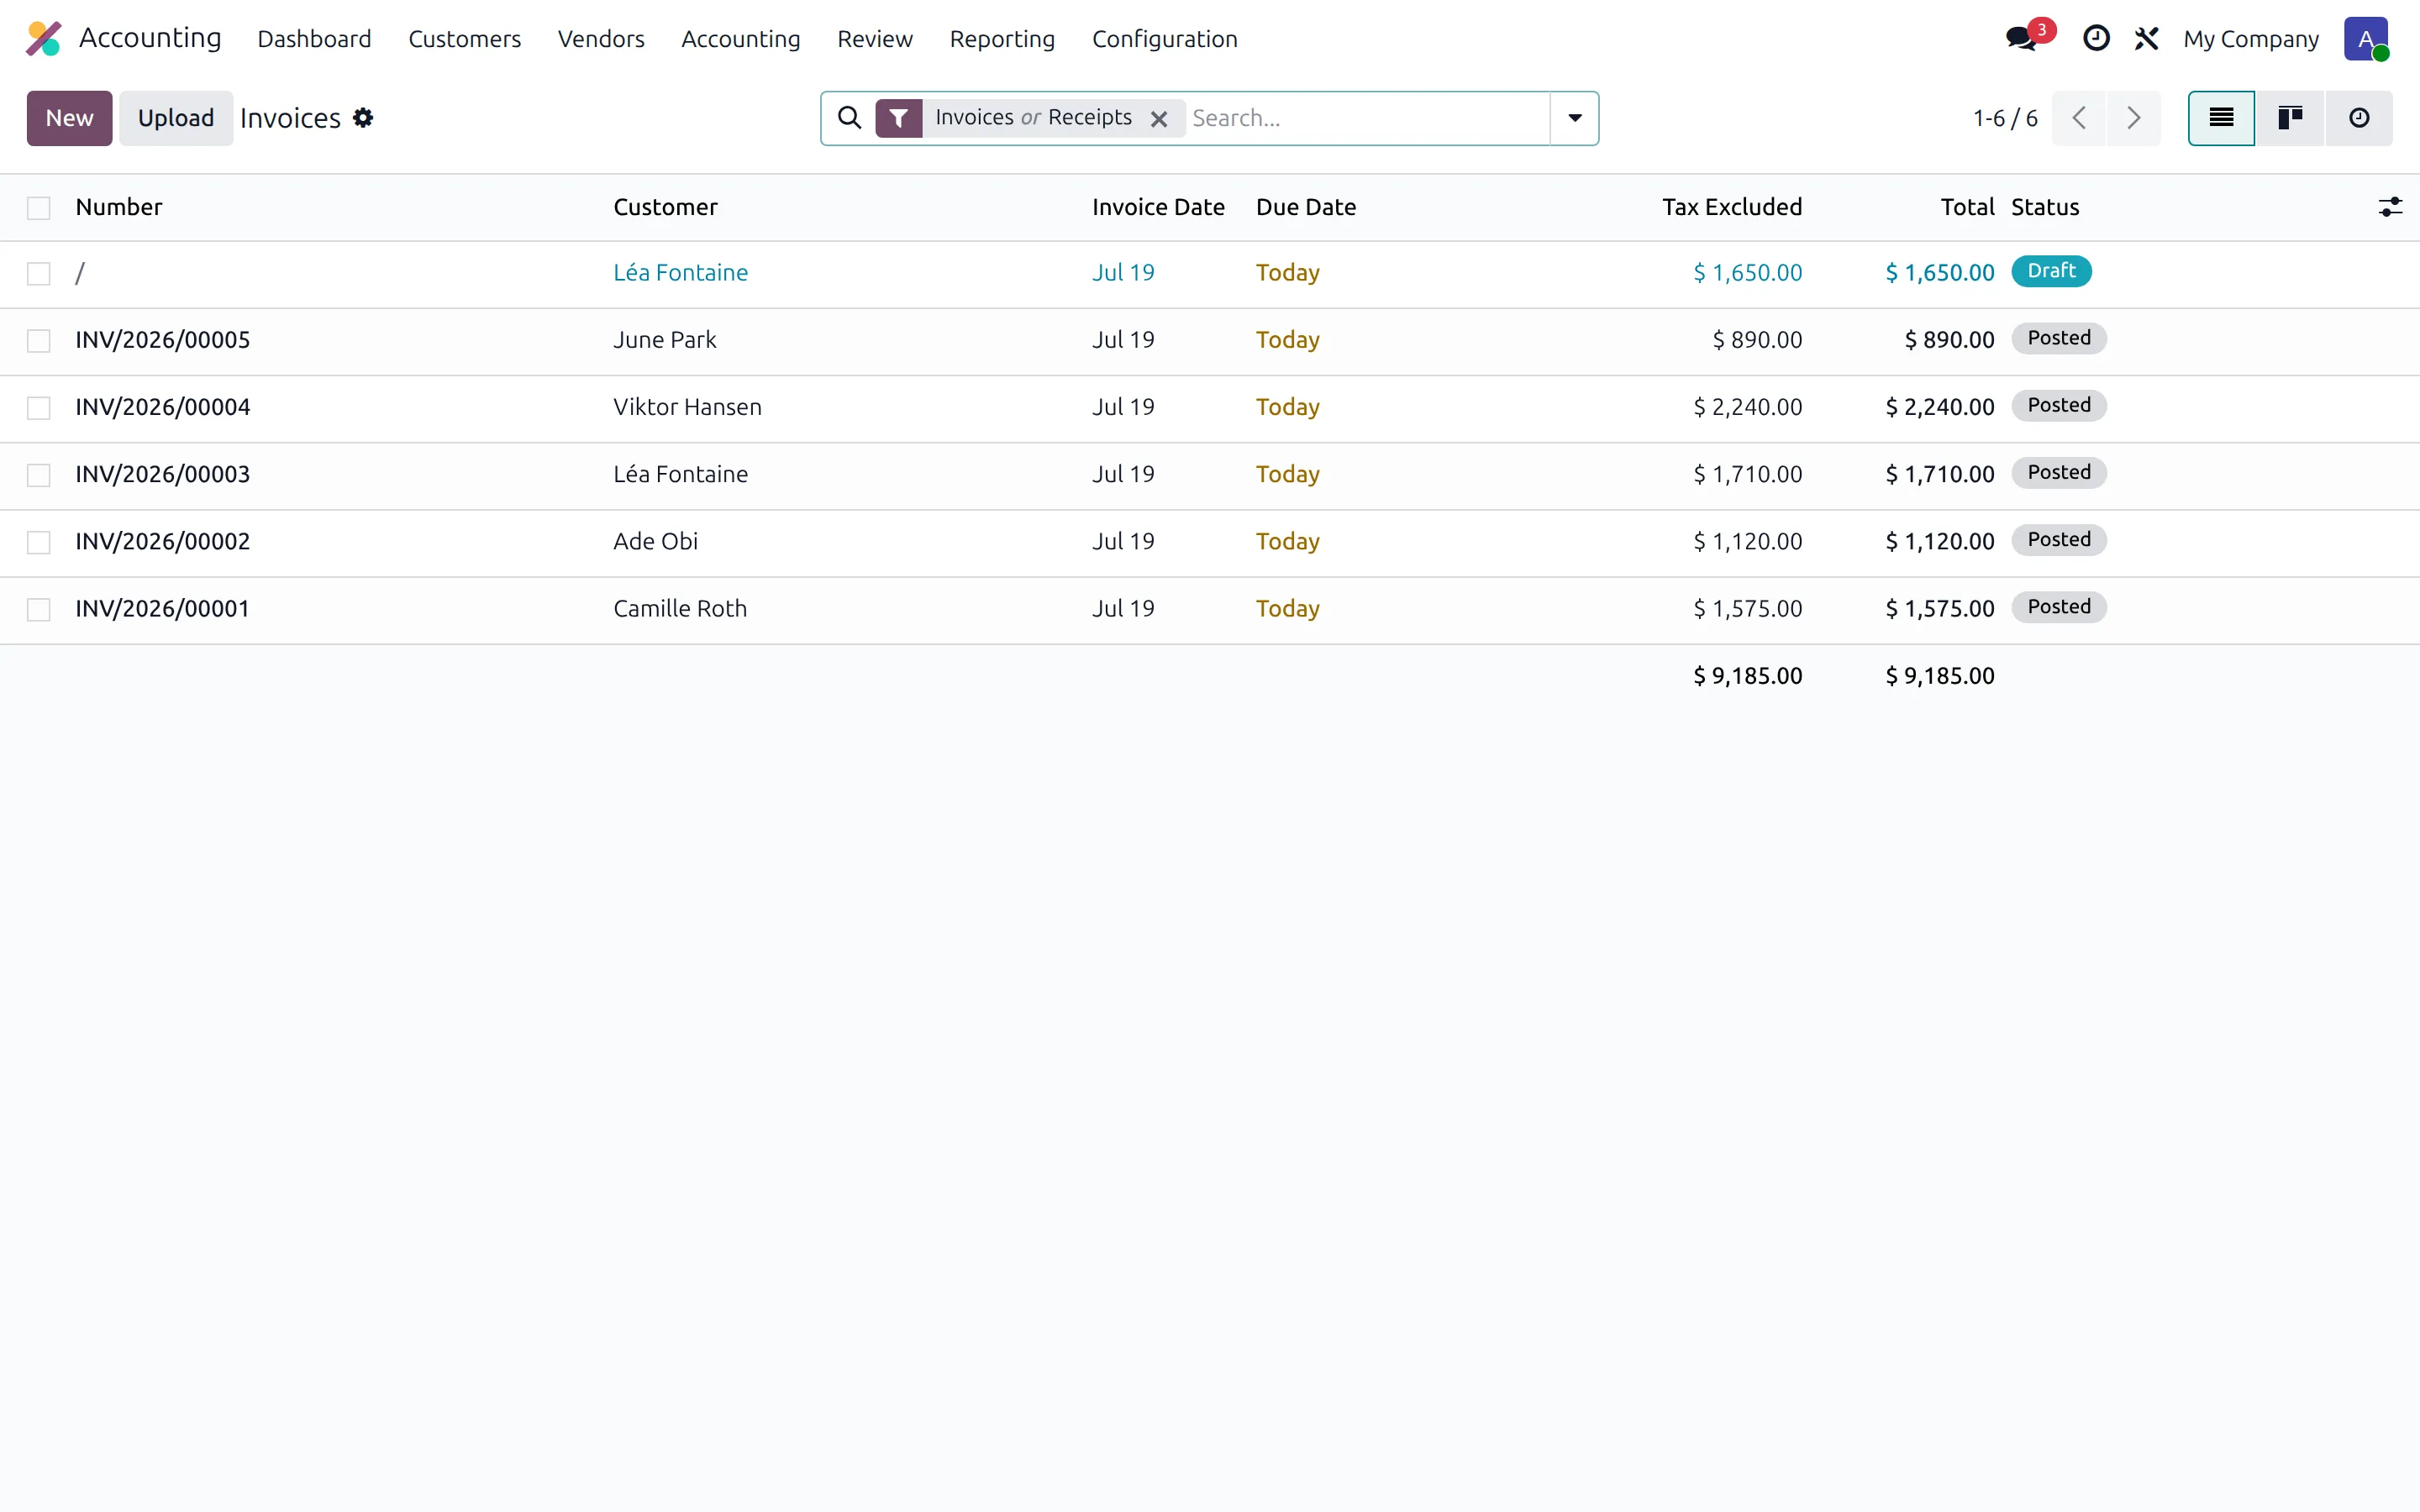
Task: Open invoice INV/2026/00005
Action: (162, 340)
